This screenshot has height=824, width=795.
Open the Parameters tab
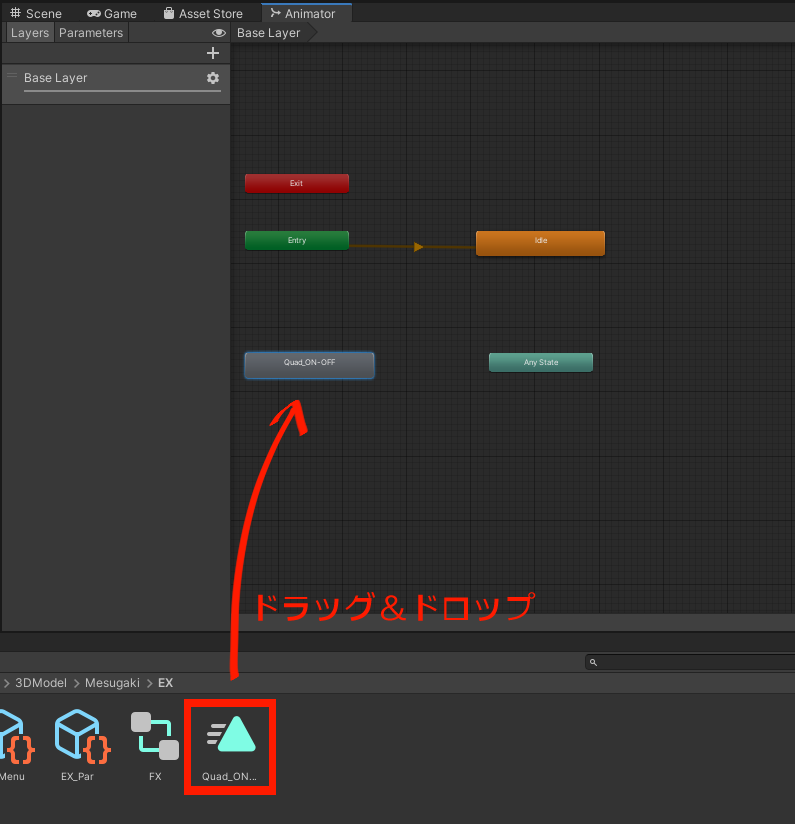[x=91, y=33]
